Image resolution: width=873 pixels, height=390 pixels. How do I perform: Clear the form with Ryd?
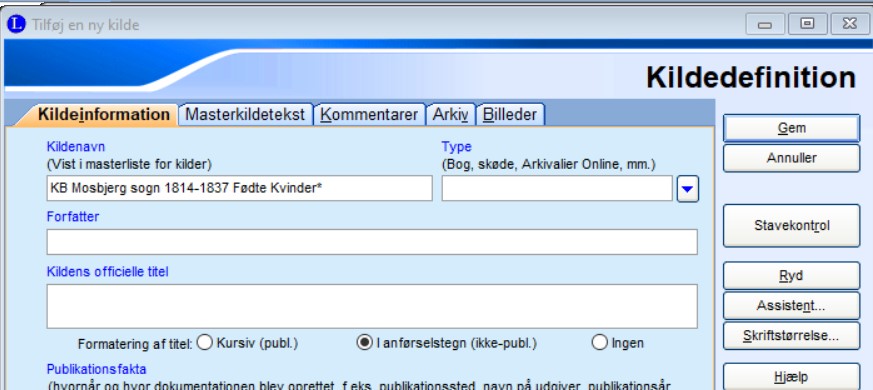791,276
